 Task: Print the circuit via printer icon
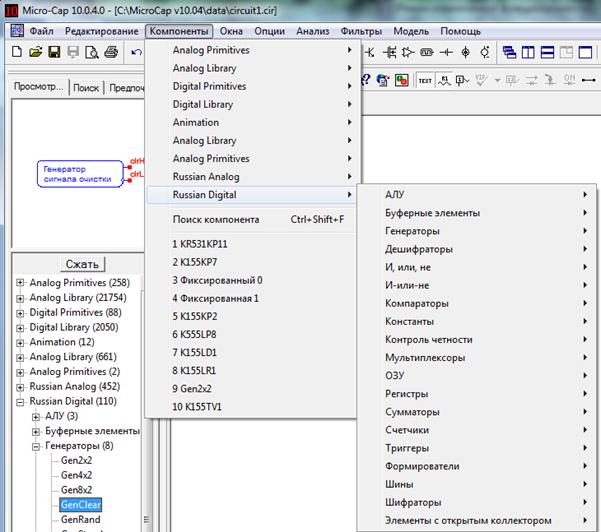point(111,52)
